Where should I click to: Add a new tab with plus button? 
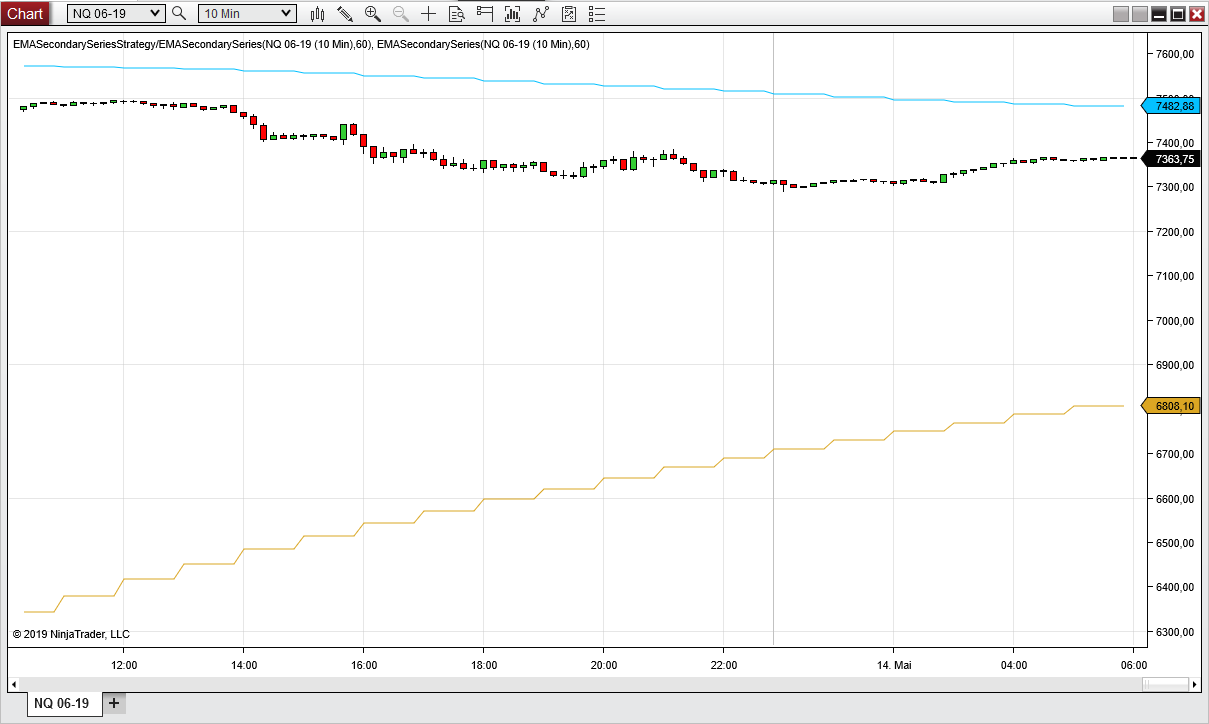point(114,703)
